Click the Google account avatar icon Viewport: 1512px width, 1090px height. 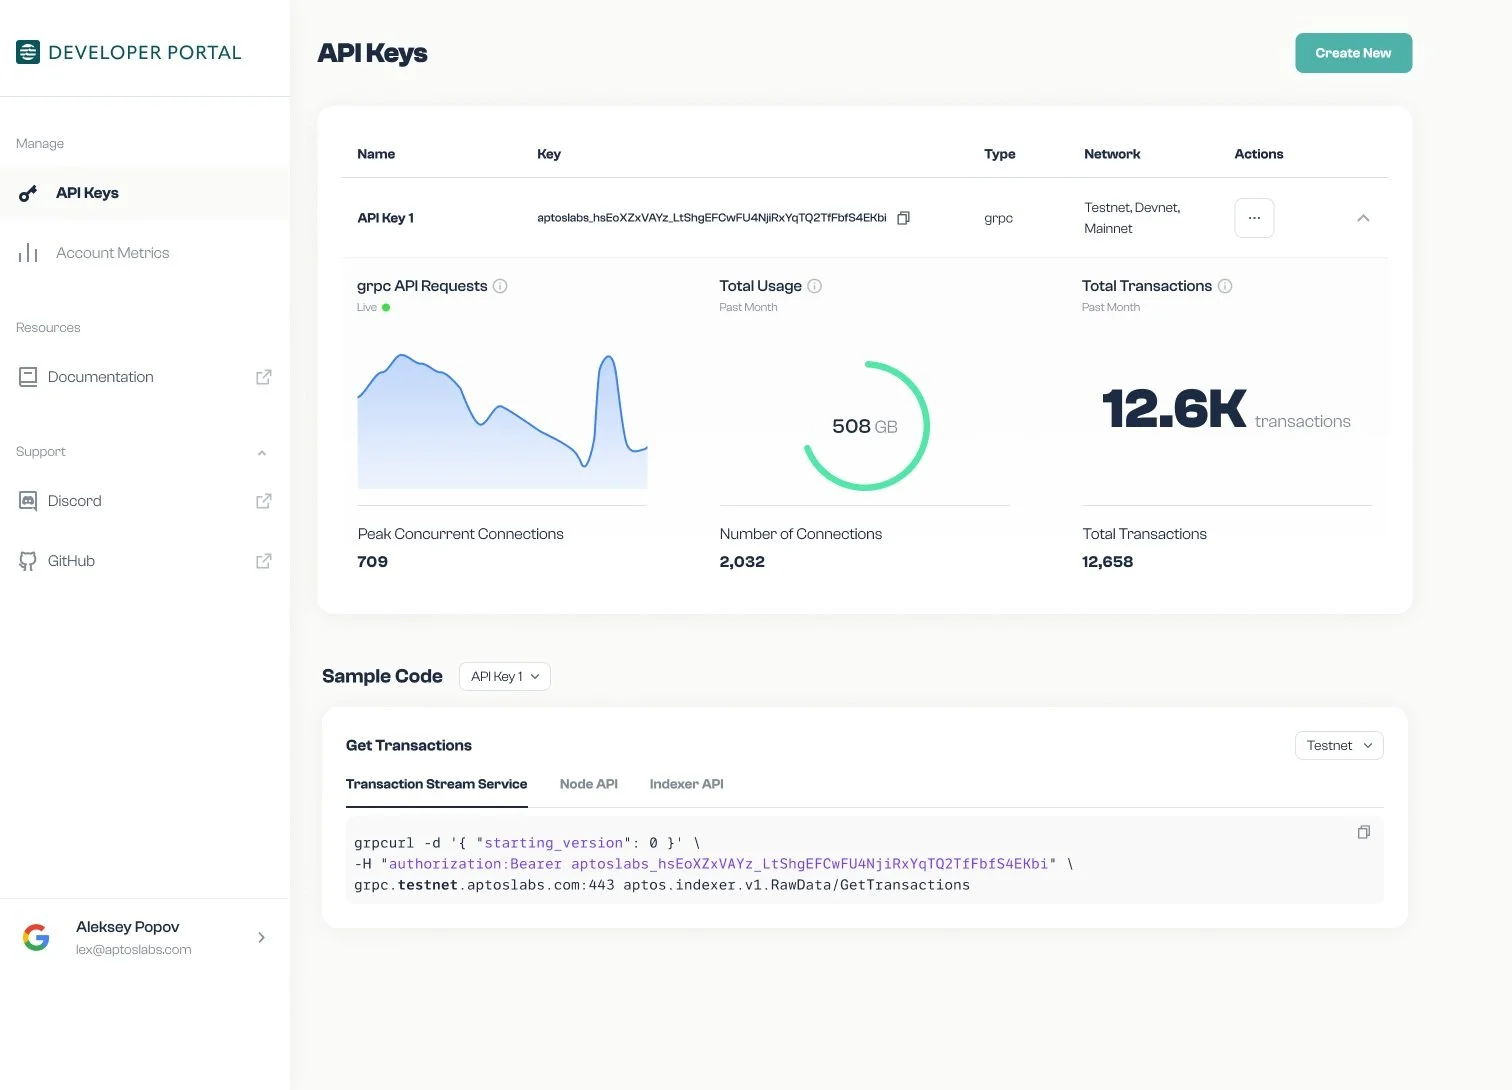(x=36, y=938)
